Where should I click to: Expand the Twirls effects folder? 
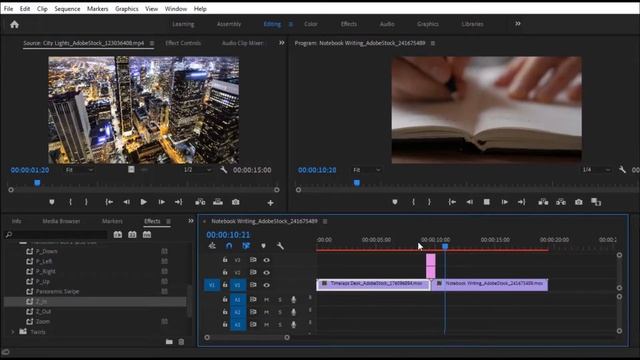click(x=13, y=332)
